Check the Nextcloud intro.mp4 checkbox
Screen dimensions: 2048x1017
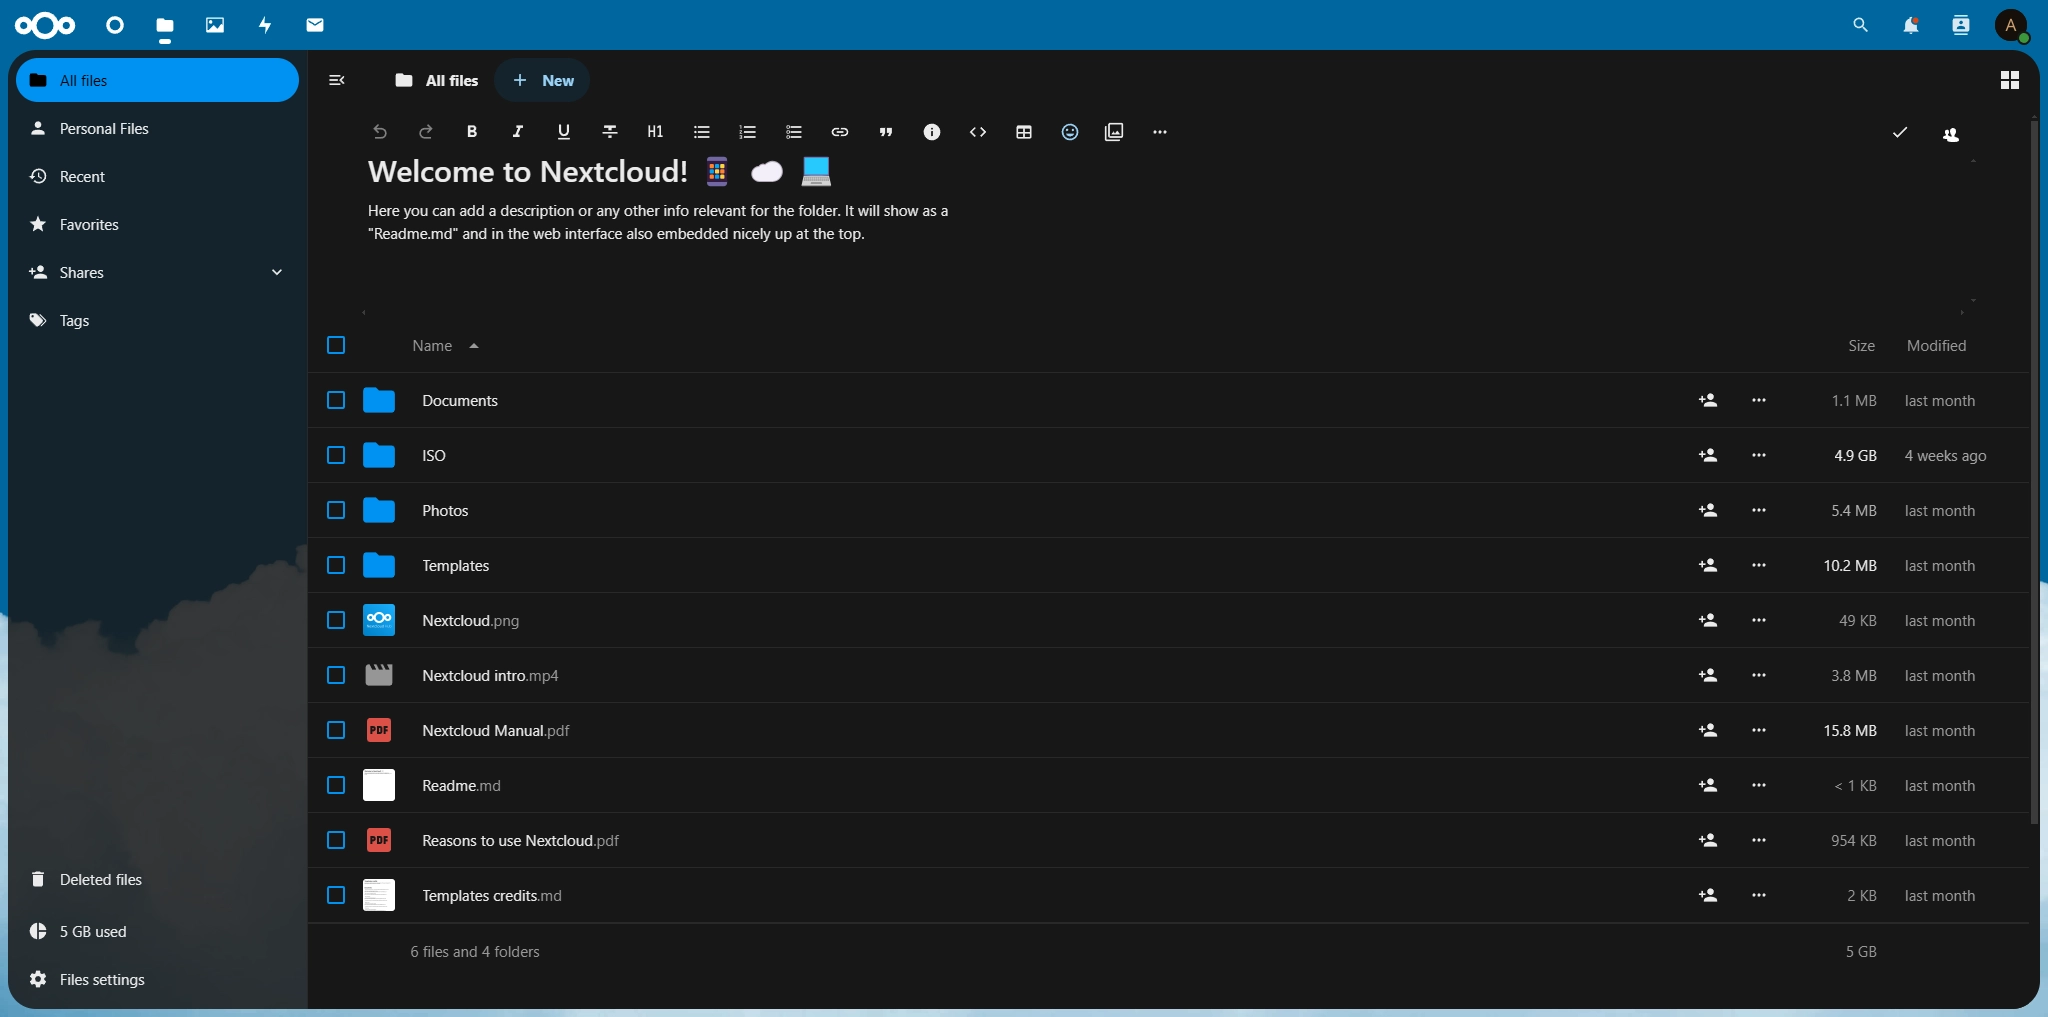(336, 675)
